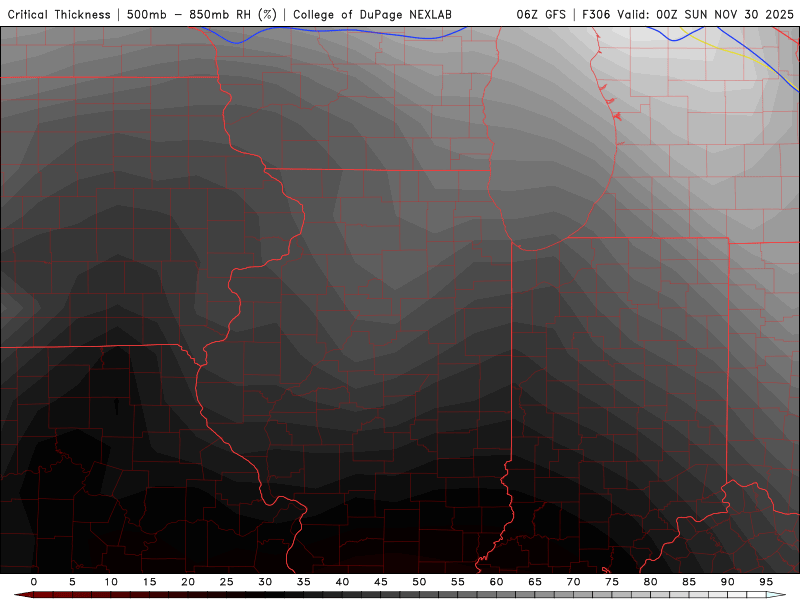This screenshot has width=800, height=600.
Task: Click the '45' colorbar scale label
Action: point(381,582)
